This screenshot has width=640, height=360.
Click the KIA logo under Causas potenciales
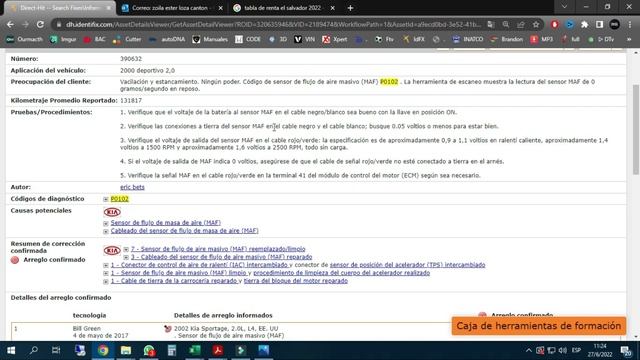(x=112, y=212)
